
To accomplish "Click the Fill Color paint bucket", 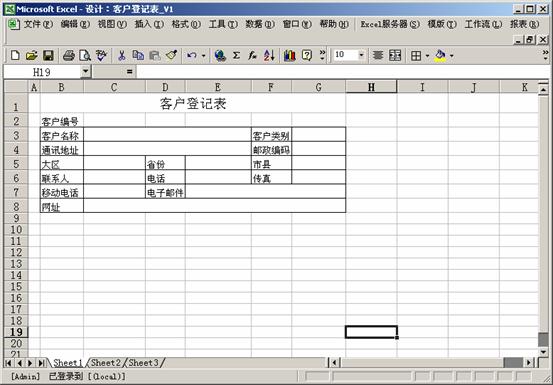I will click(x=440, y=55).
